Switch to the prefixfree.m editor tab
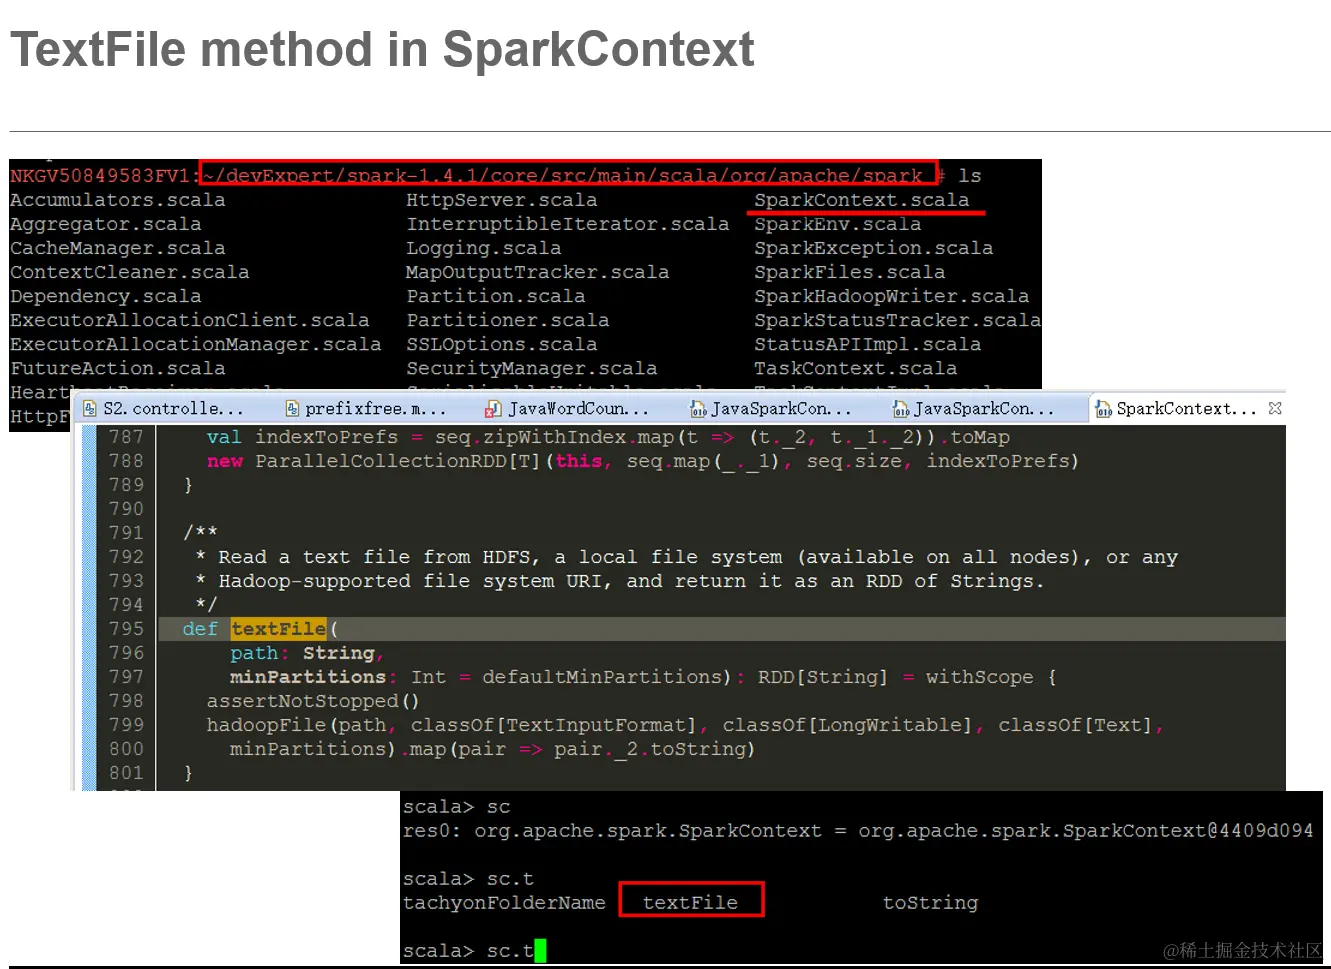This screenshot has width=1331, height=969. [366, 408]
